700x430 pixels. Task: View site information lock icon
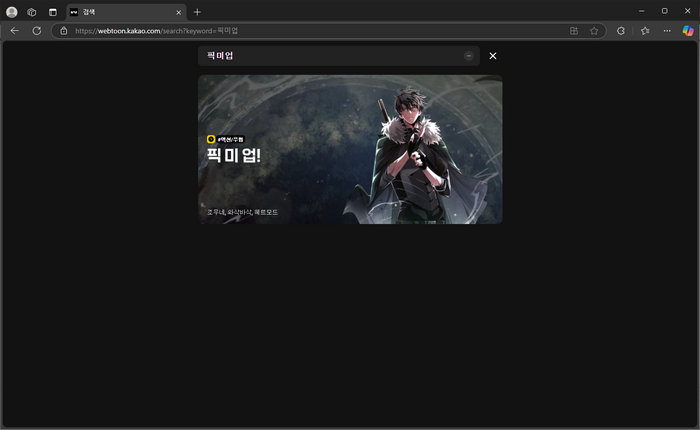tap(64, 31)
